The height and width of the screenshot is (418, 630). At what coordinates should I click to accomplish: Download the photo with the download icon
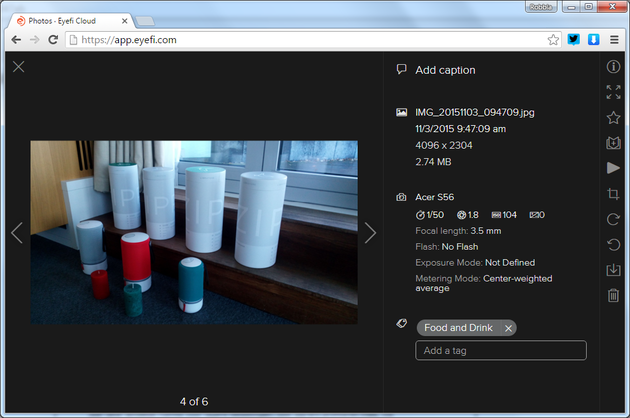613,270
